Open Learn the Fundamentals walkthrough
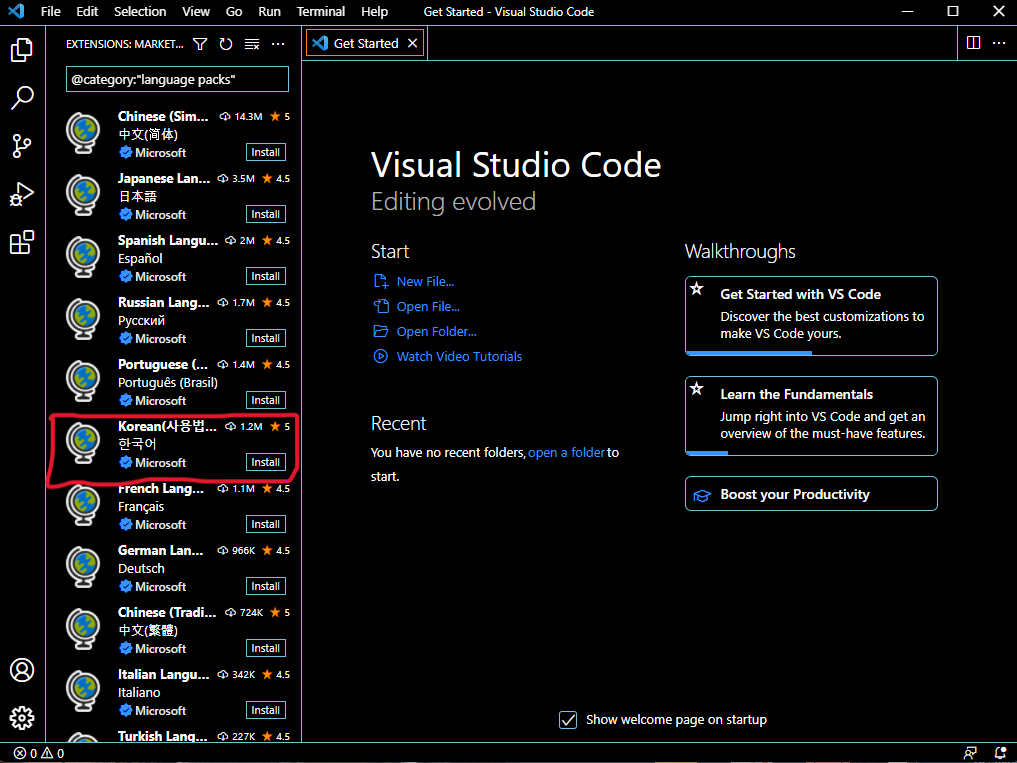The width and height of the screenshot is (1017, 763). [x=811, y=416]
